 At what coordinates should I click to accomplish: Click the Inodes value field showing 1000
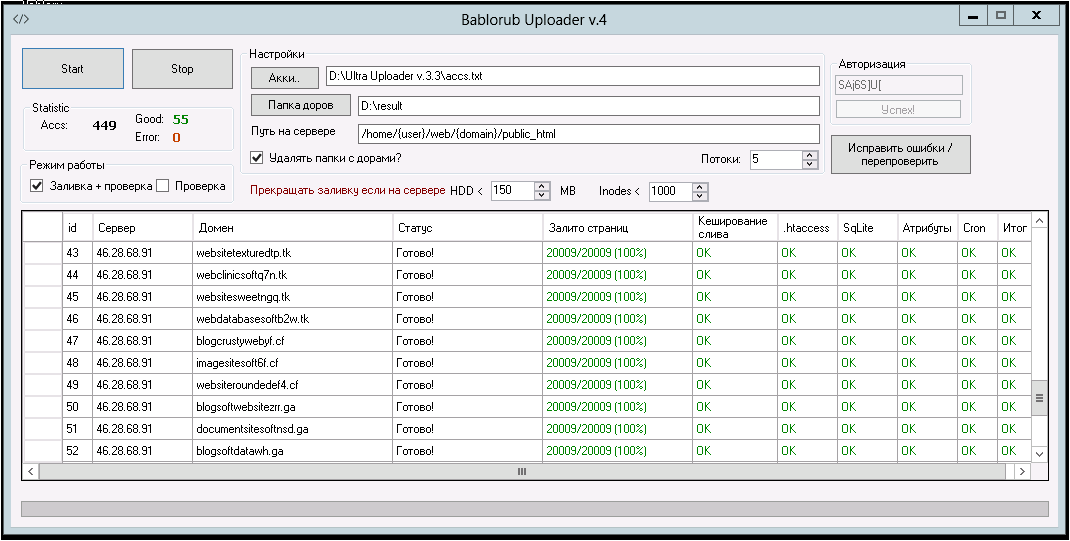pyautogui.click(x=670, y=191)
